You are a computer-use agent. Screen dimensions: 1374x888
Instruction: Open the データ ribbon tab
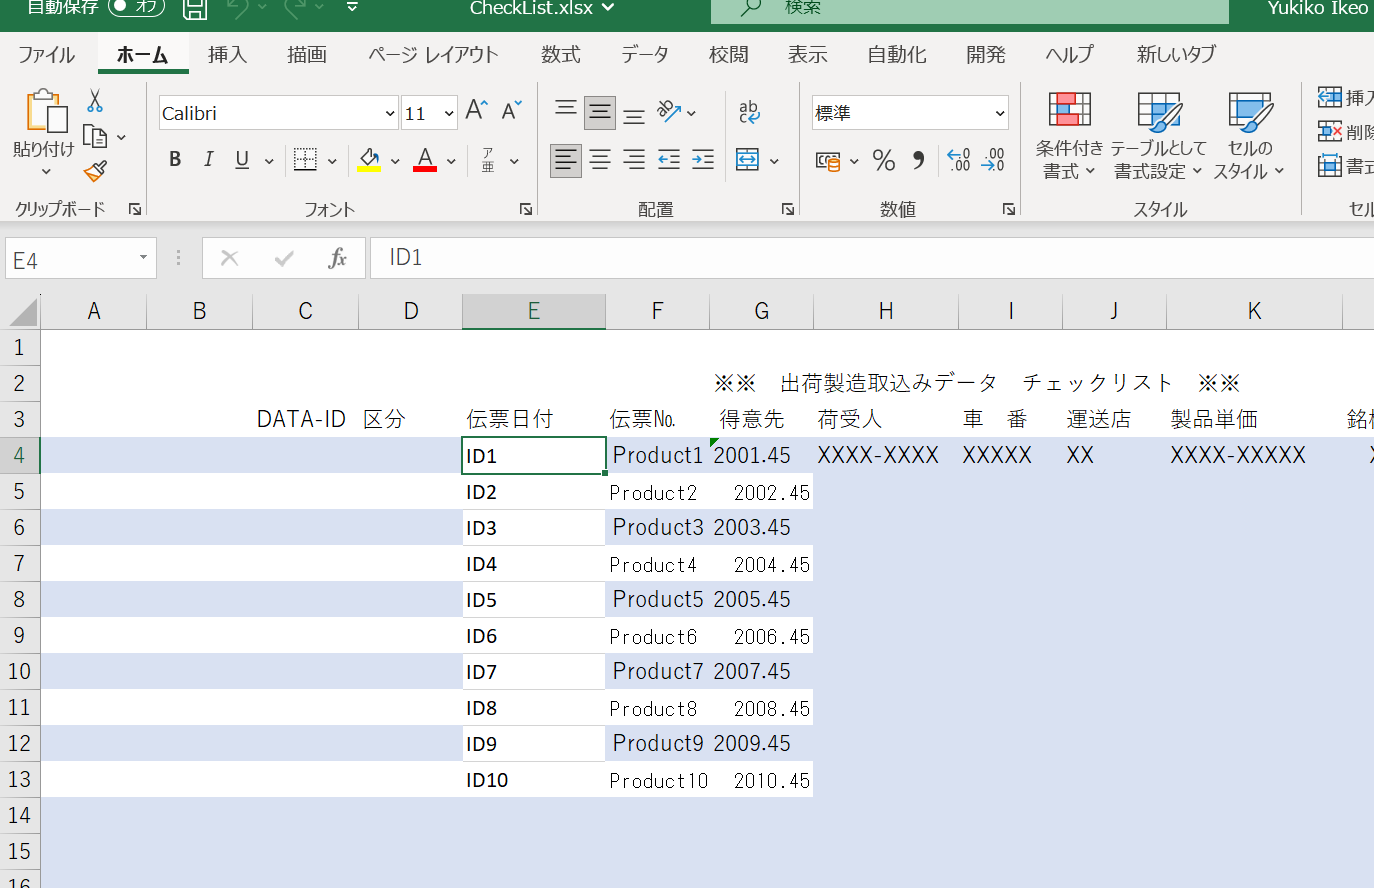click(x=645, y=55)
